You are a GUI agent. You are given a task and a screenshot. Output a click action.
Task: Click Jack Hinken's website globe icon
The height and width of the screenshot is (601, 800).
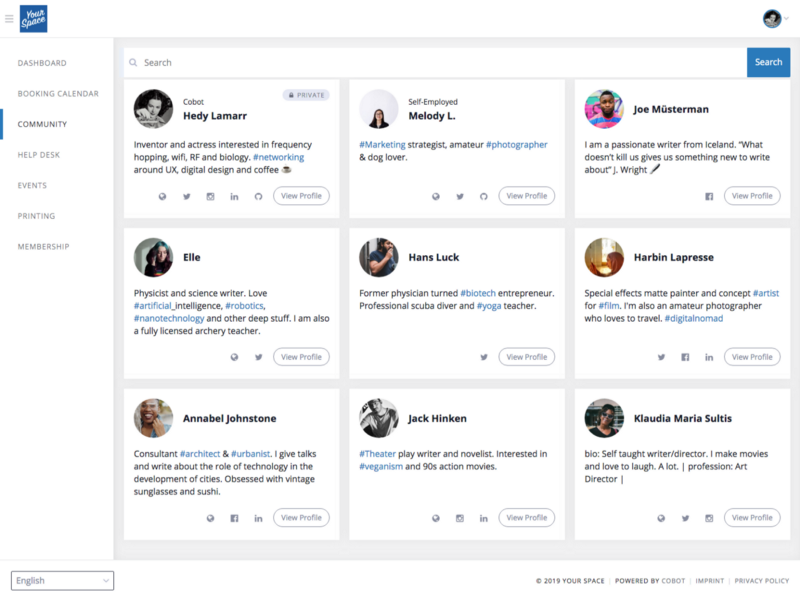click(x=436, y=518)
